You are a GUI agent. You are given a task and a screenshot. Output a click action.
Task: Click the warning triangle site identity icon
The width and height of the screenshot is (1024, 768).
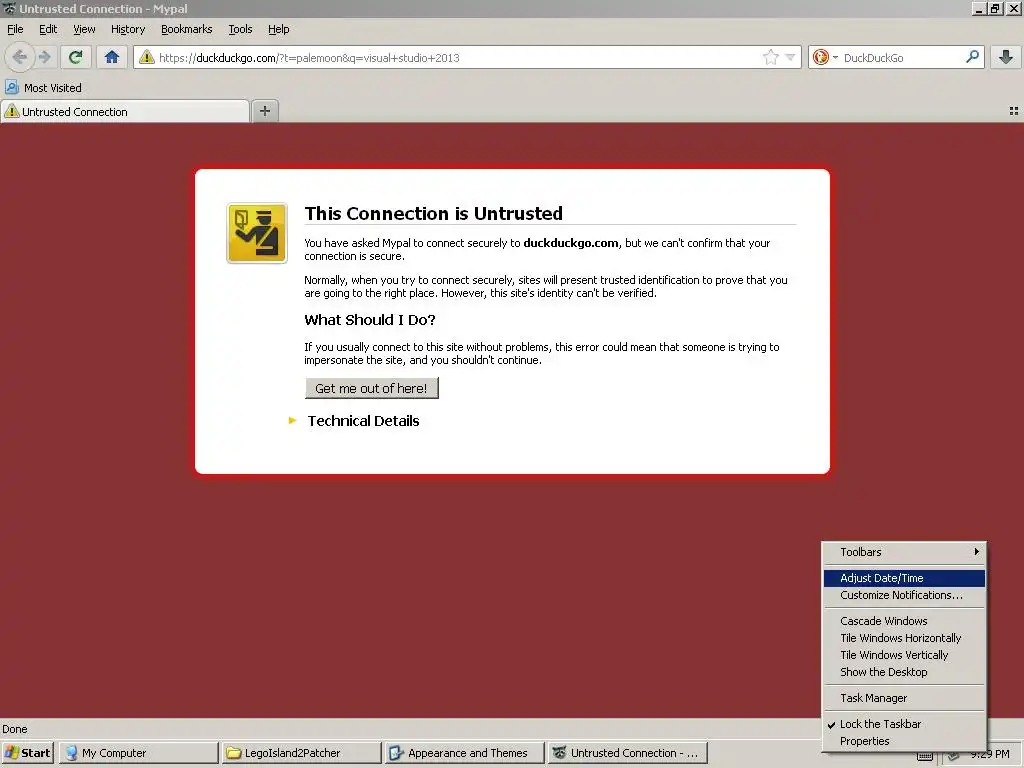pyautogui.click(x=147, y=57)
